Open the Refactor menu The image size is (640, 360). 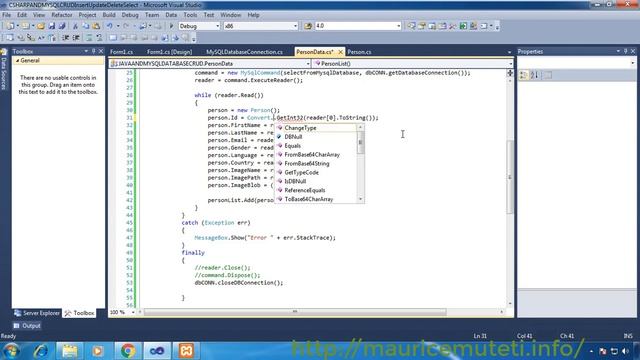click(x=62, y=15)
